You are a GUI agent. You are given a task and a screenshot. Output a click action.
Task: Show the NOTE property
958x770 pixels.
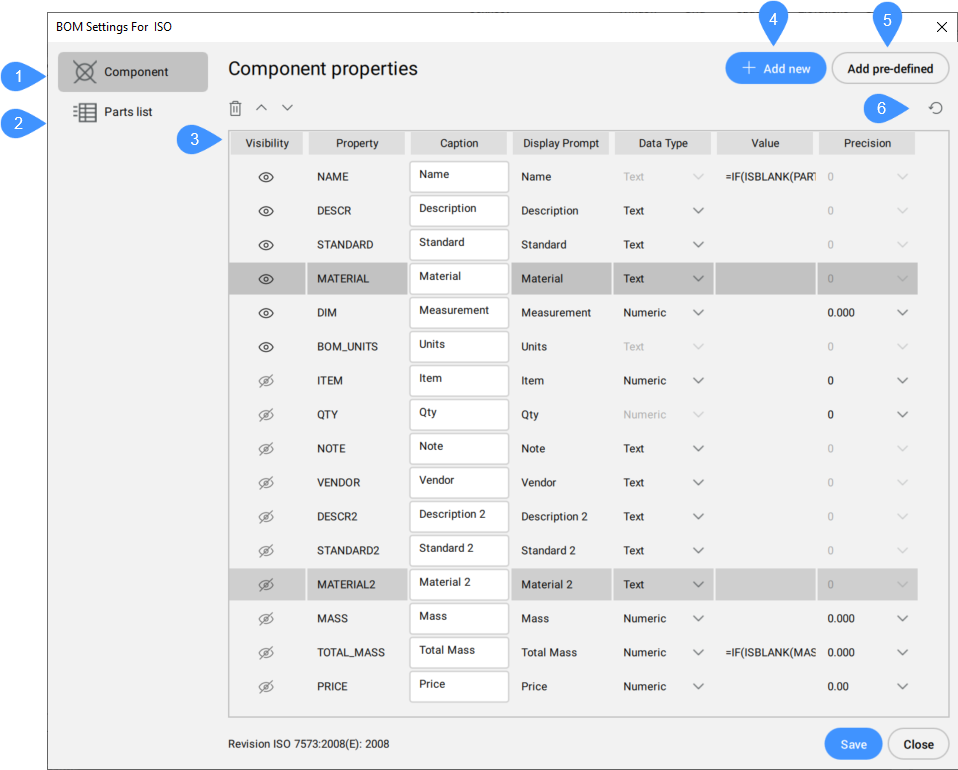pyautogui.click(x=266, y=449)
